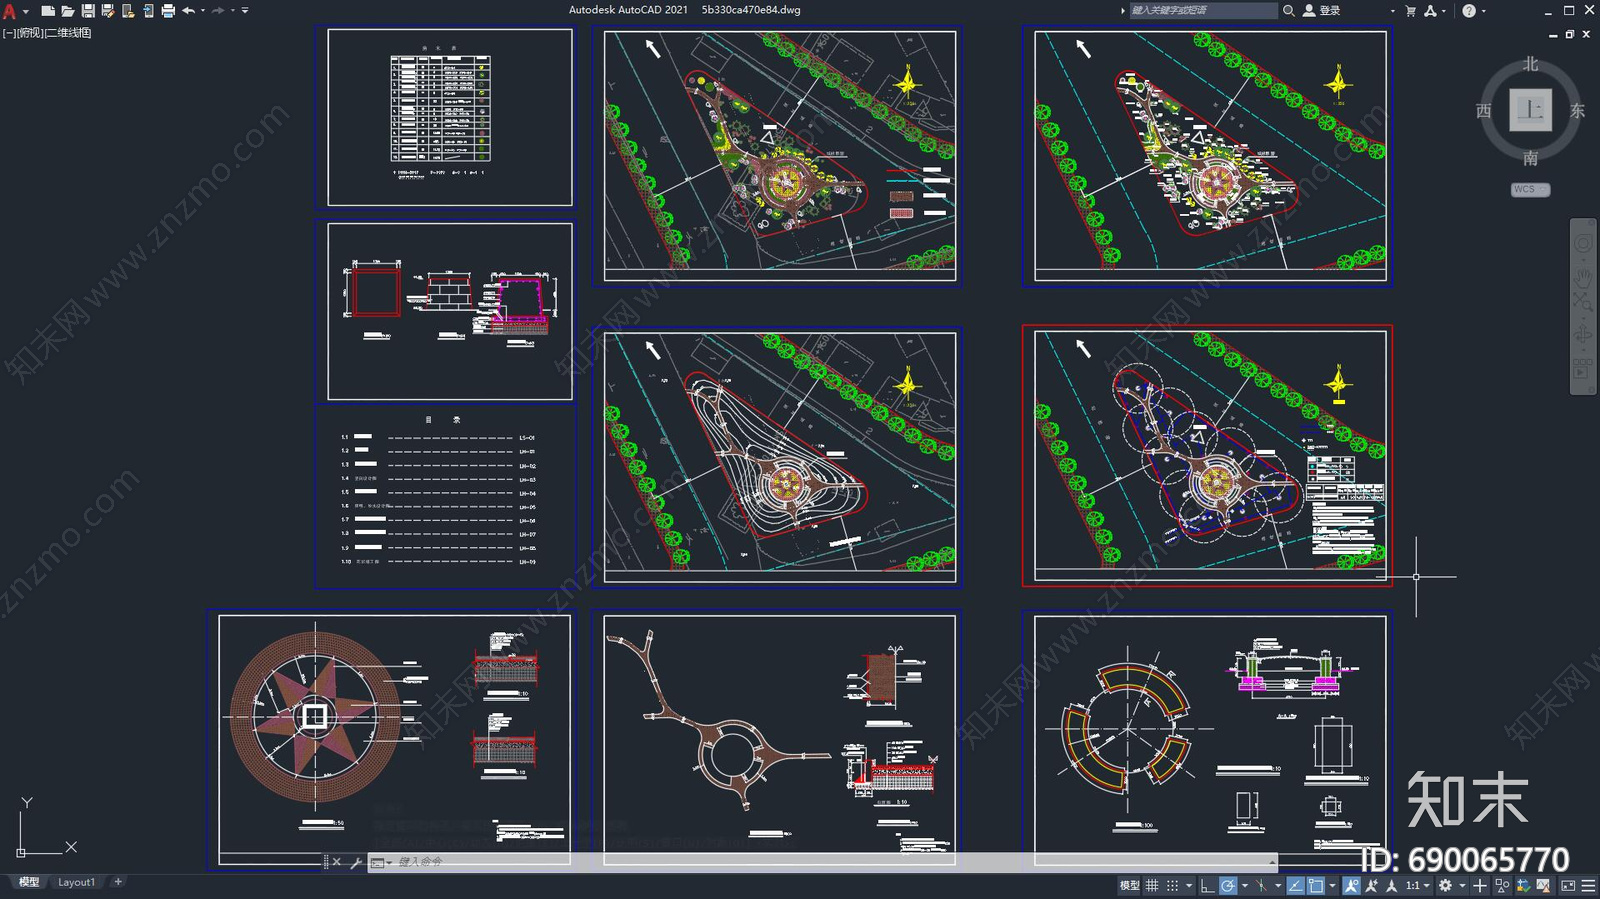Image resolution: width=1600 pixels, height=899 pixels.
Task: Open the AutoCAD application menu
Action: pos(10,11)
